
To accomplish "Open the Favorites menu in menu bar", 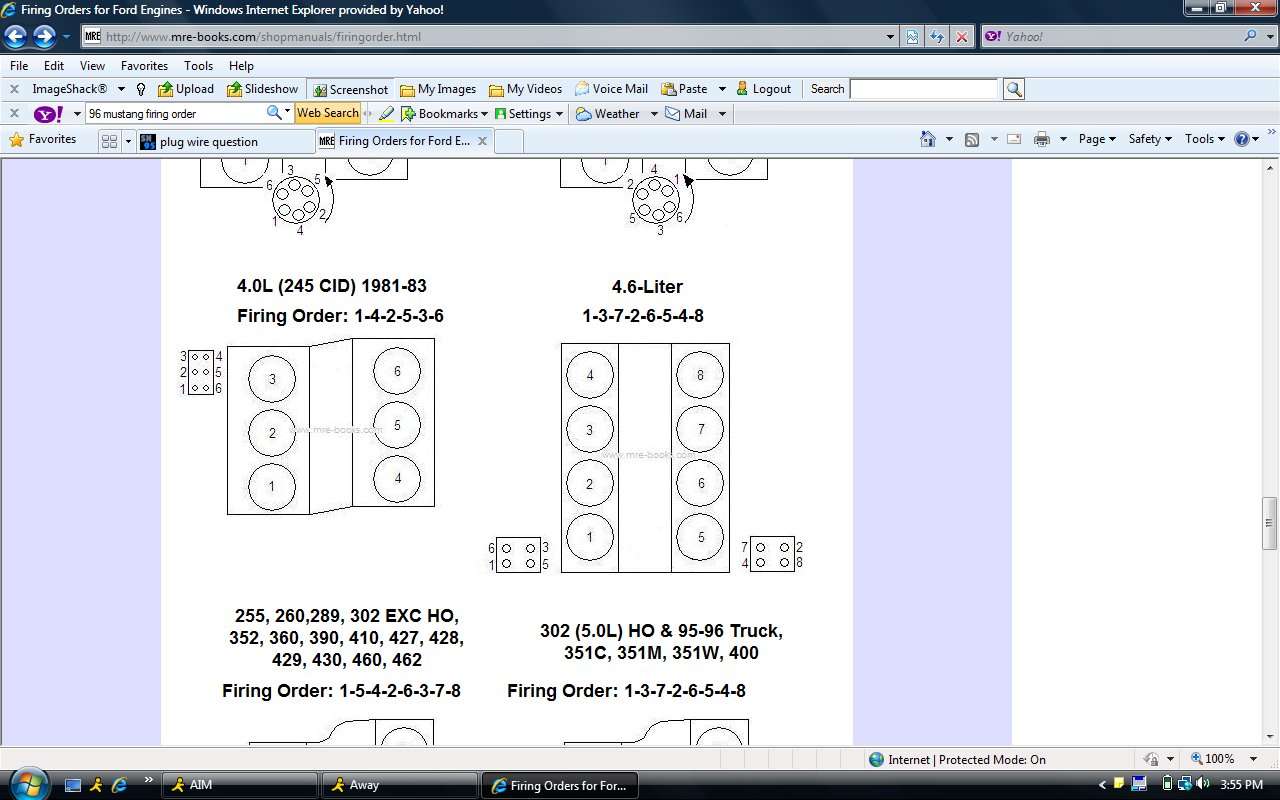I will pos(144,65).
